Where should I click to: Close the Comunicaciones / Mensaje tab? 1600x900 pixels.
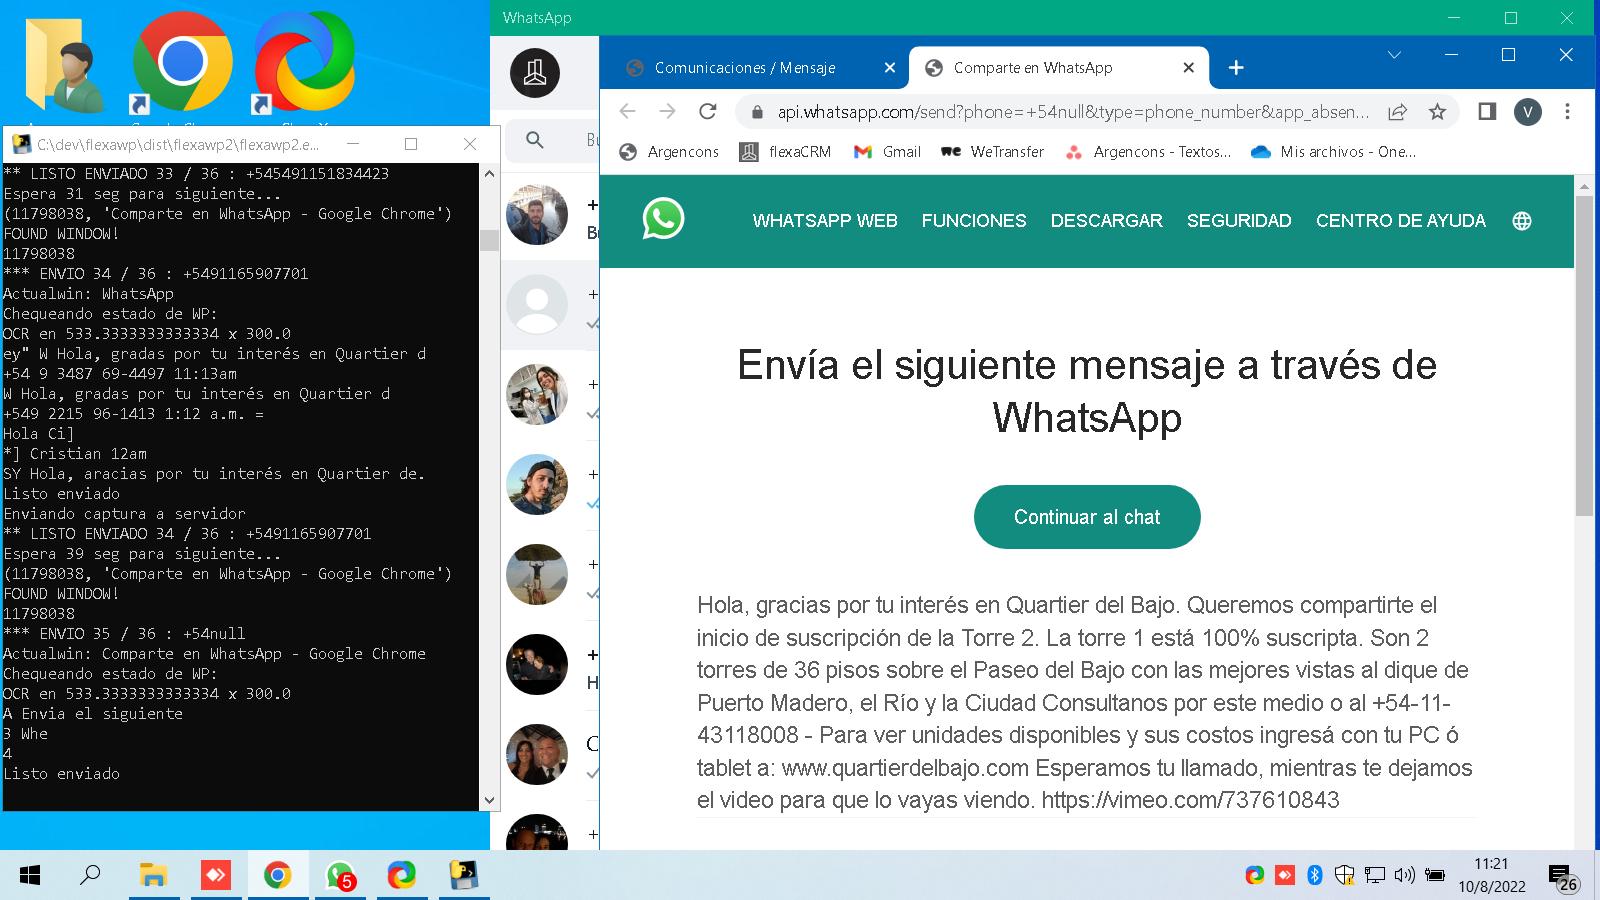pyautogui.click(x=890, y=68)
